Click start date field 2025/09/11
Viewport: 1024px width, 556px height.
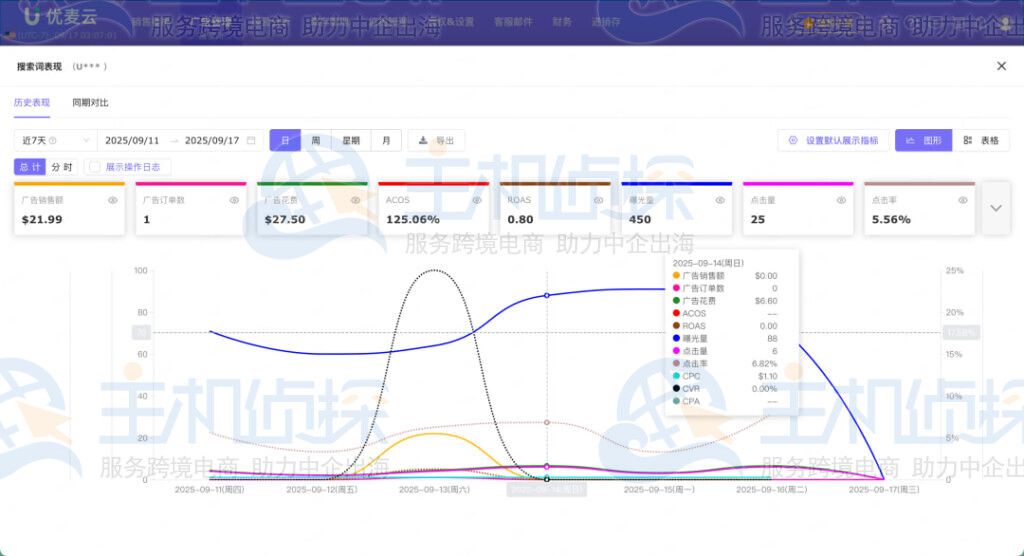(132, 141)
